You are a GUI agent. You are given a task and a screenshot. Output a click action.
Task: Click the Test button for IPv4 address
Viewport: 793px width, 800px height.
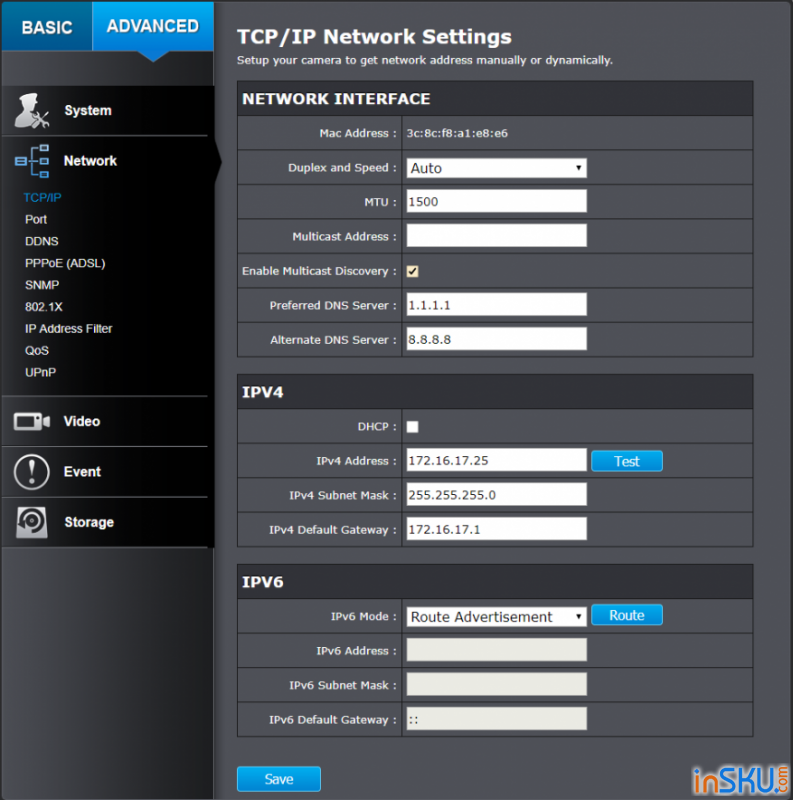627,461
